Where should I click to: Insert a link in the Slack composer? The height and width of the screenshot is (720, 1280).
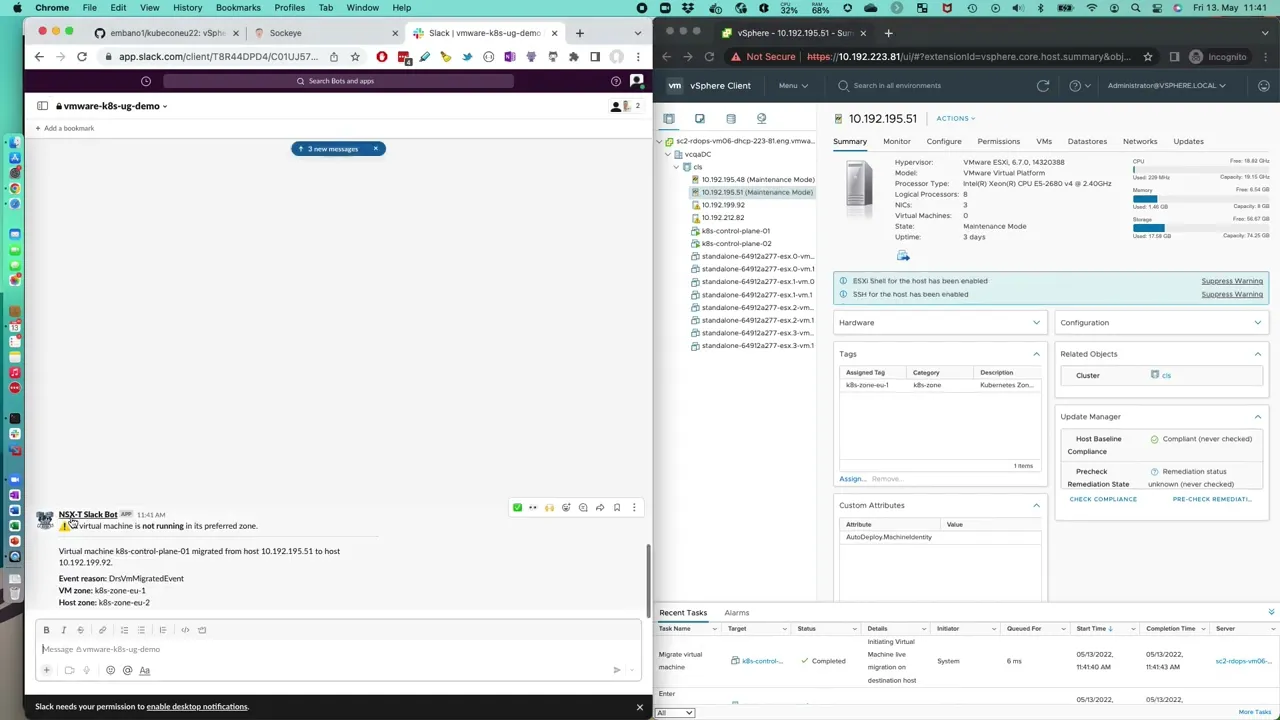[102, 630]
